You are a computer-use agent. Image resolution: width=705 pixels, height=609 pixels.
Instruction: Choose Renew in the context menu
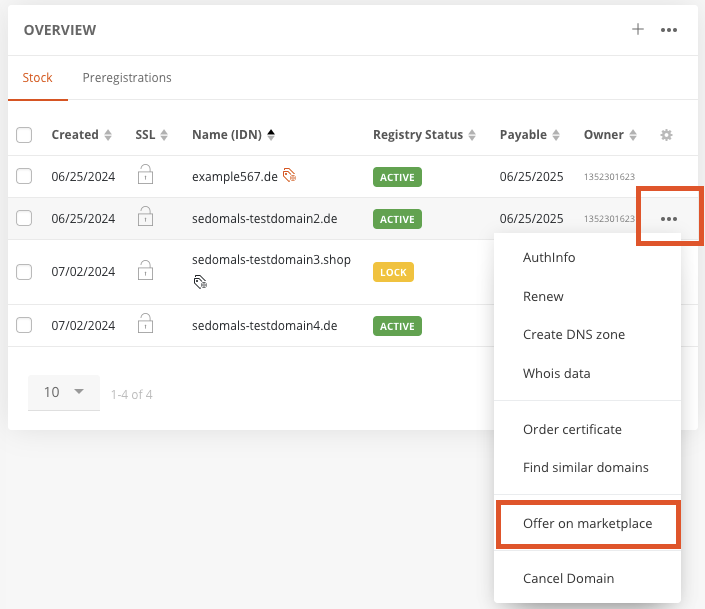coord(587,296)
